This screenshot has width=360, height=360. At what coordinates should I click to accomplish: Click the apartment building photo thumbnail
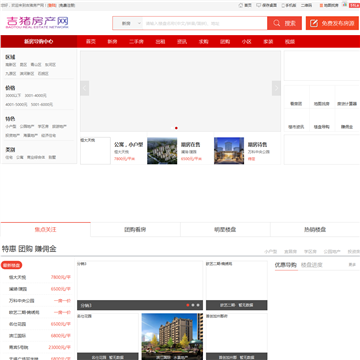pos(172,336)
